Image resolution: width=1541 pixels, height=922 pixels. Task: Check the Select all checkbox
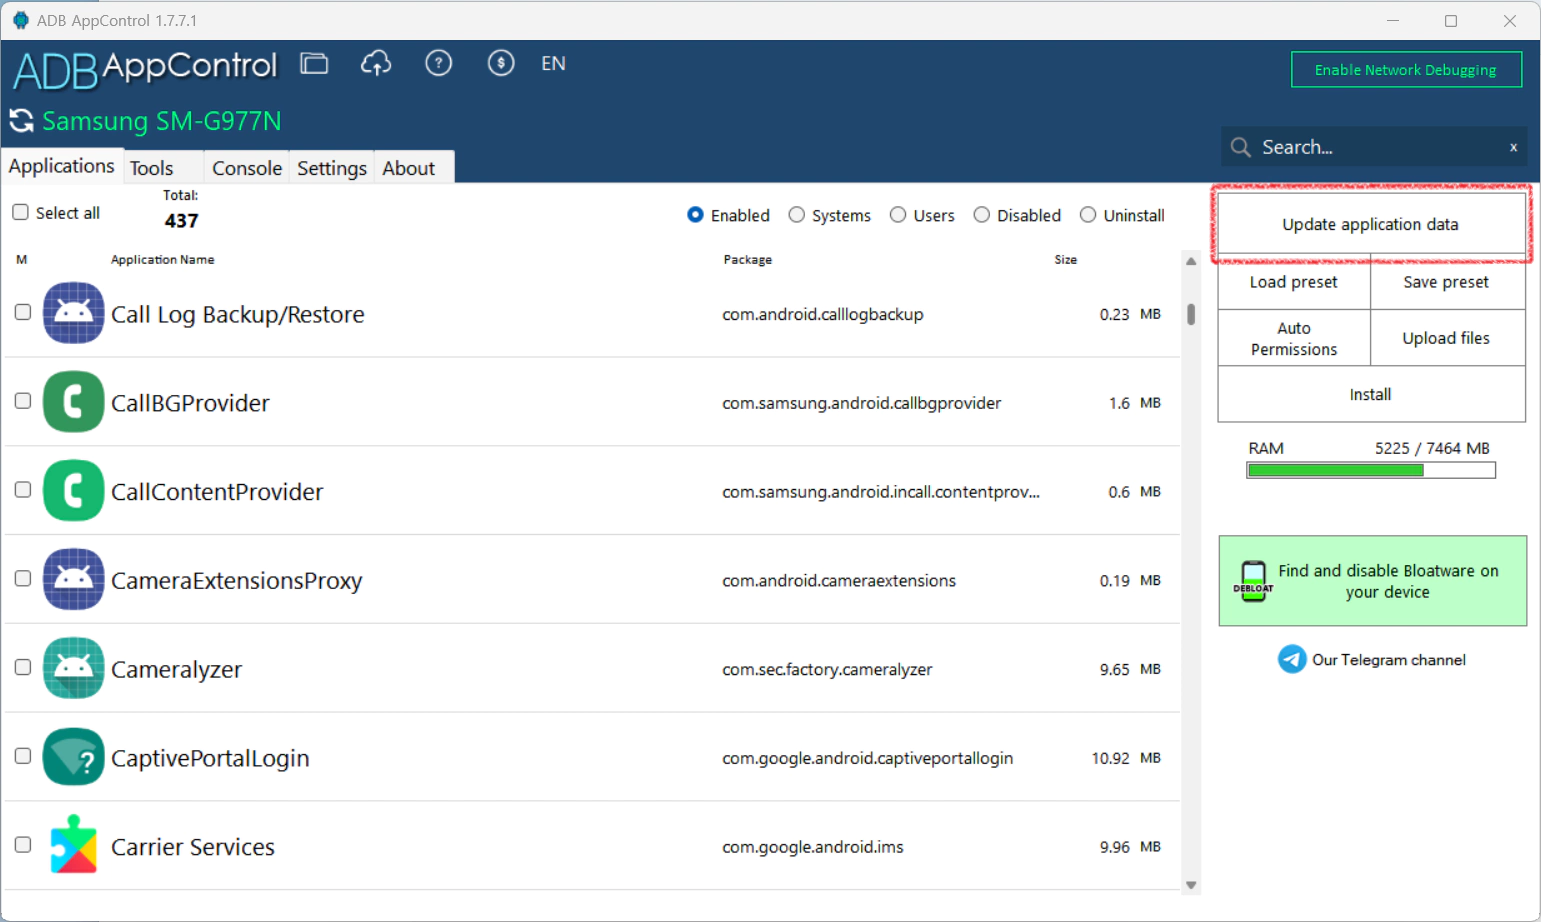click(20, 212)
